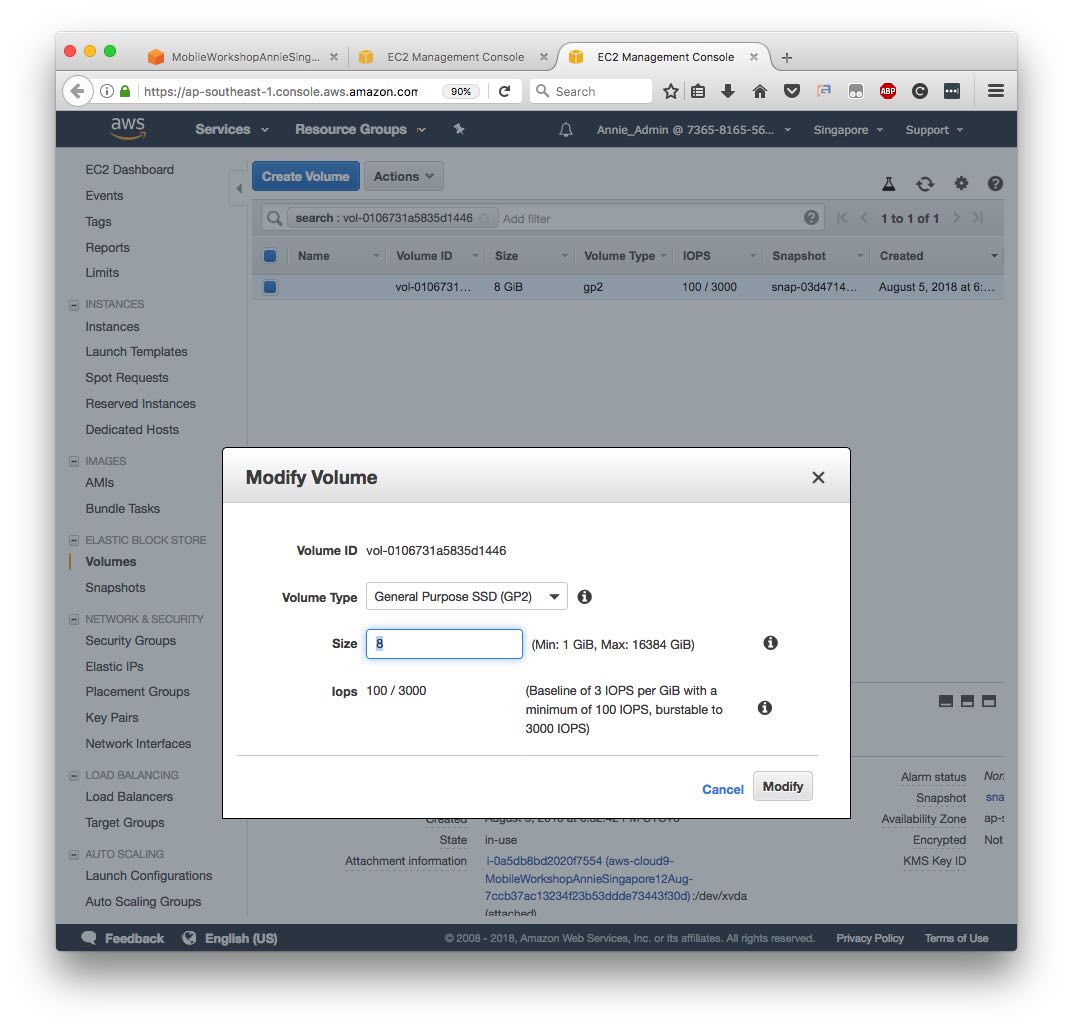The image size is (1073, 1031).
Task: Expand the Services menu
Action: pos(231,129)
